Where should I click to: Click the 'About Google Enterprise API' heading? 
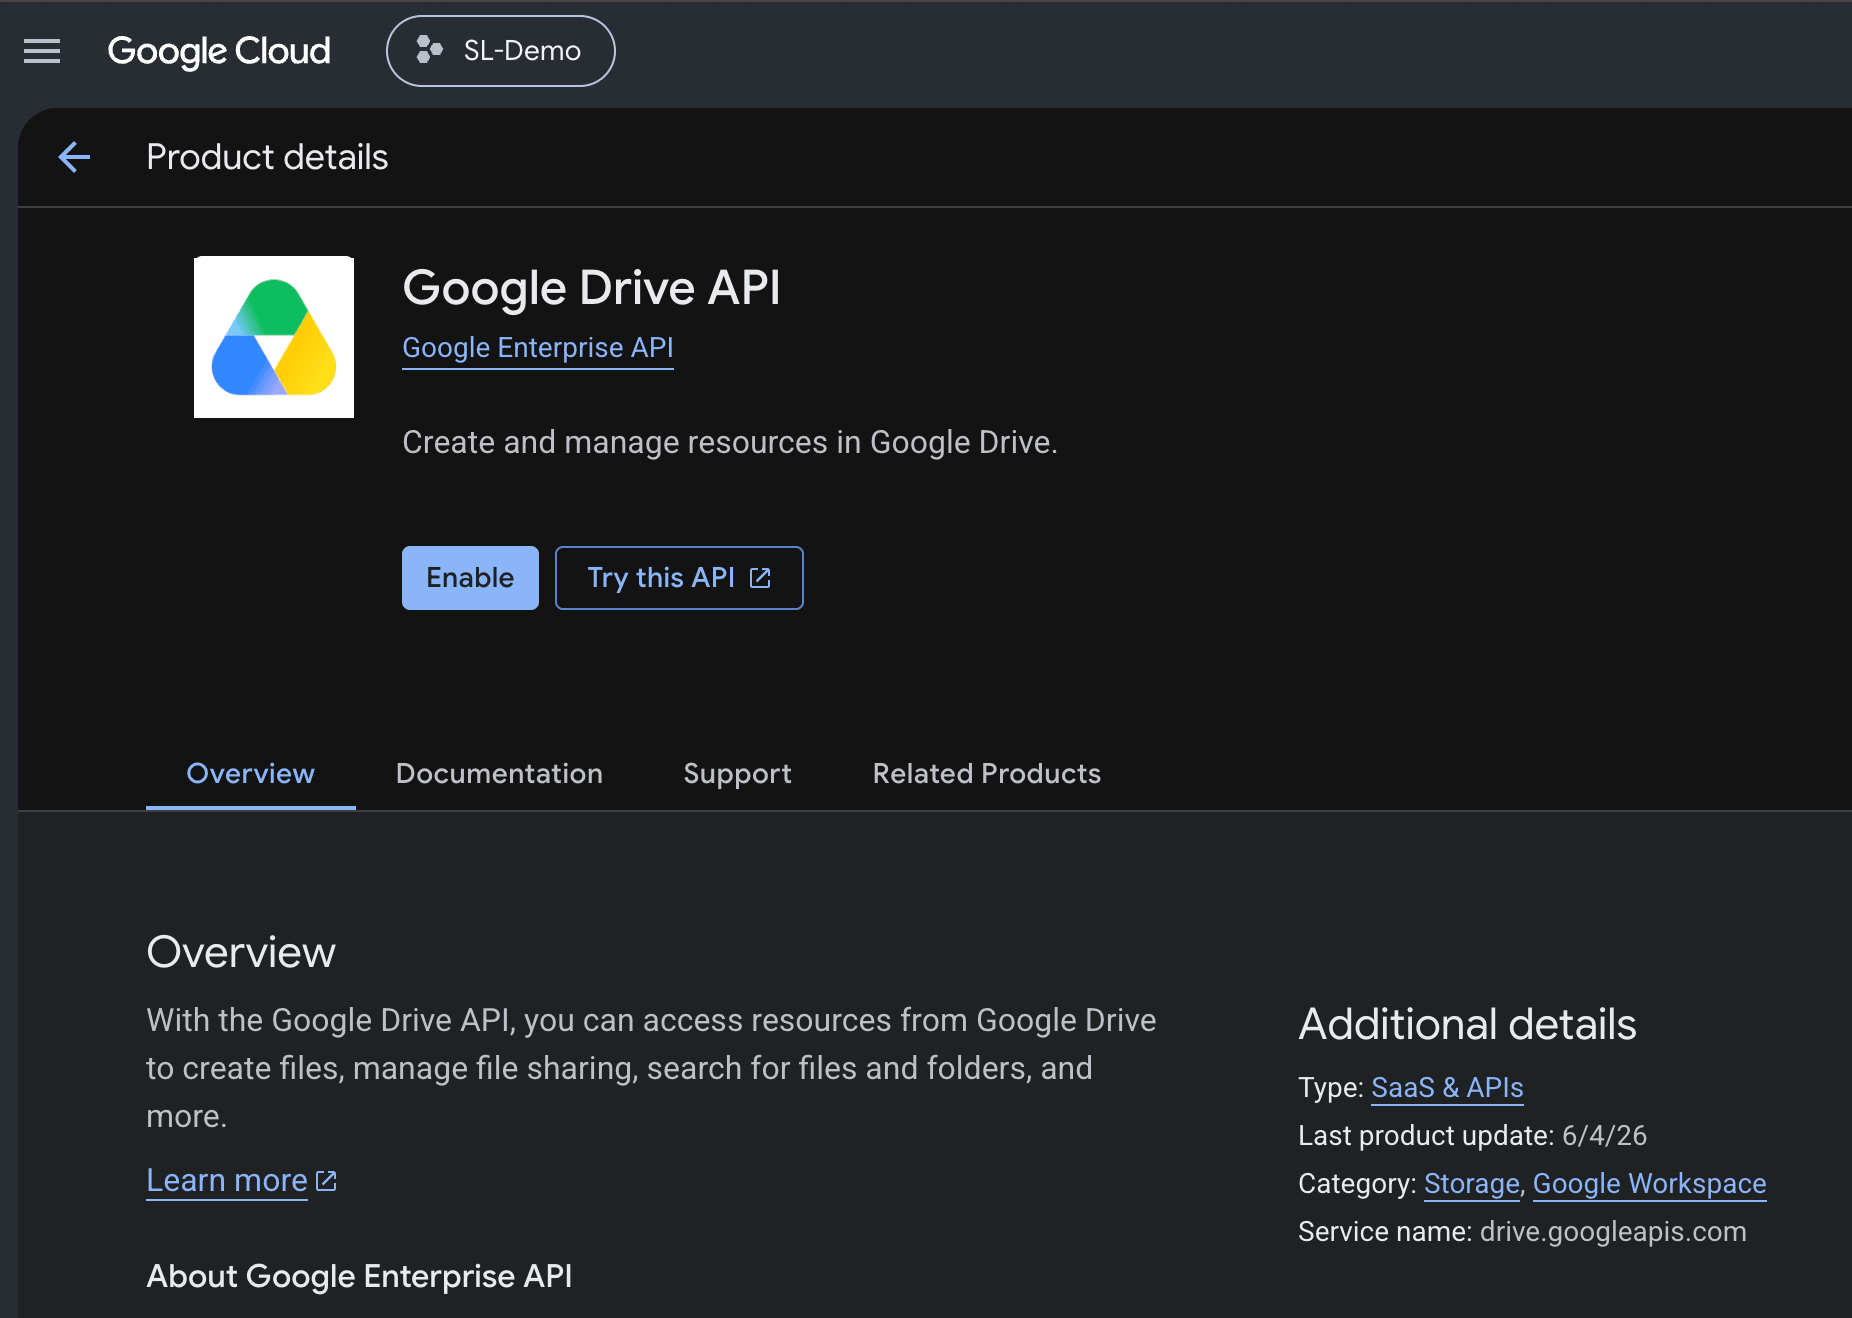click(x=359, y=1277)
